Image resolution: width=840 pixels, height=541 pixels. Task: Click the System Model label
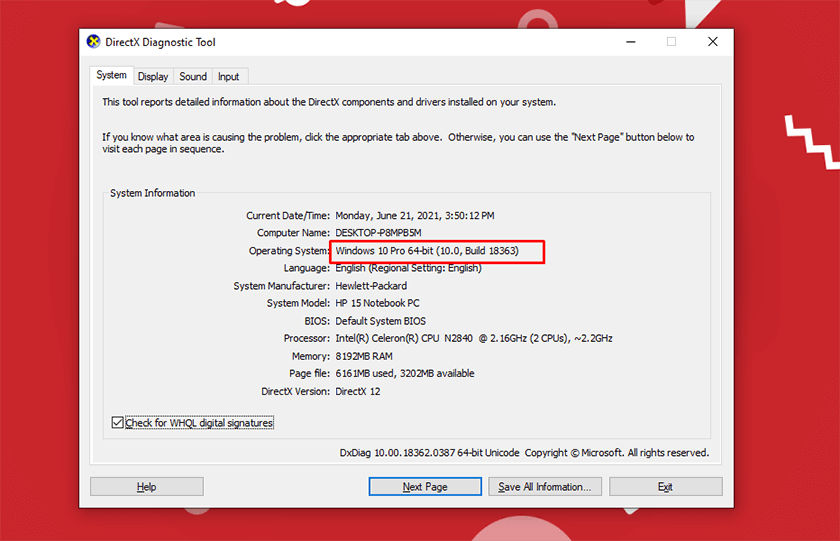point(298,303)
